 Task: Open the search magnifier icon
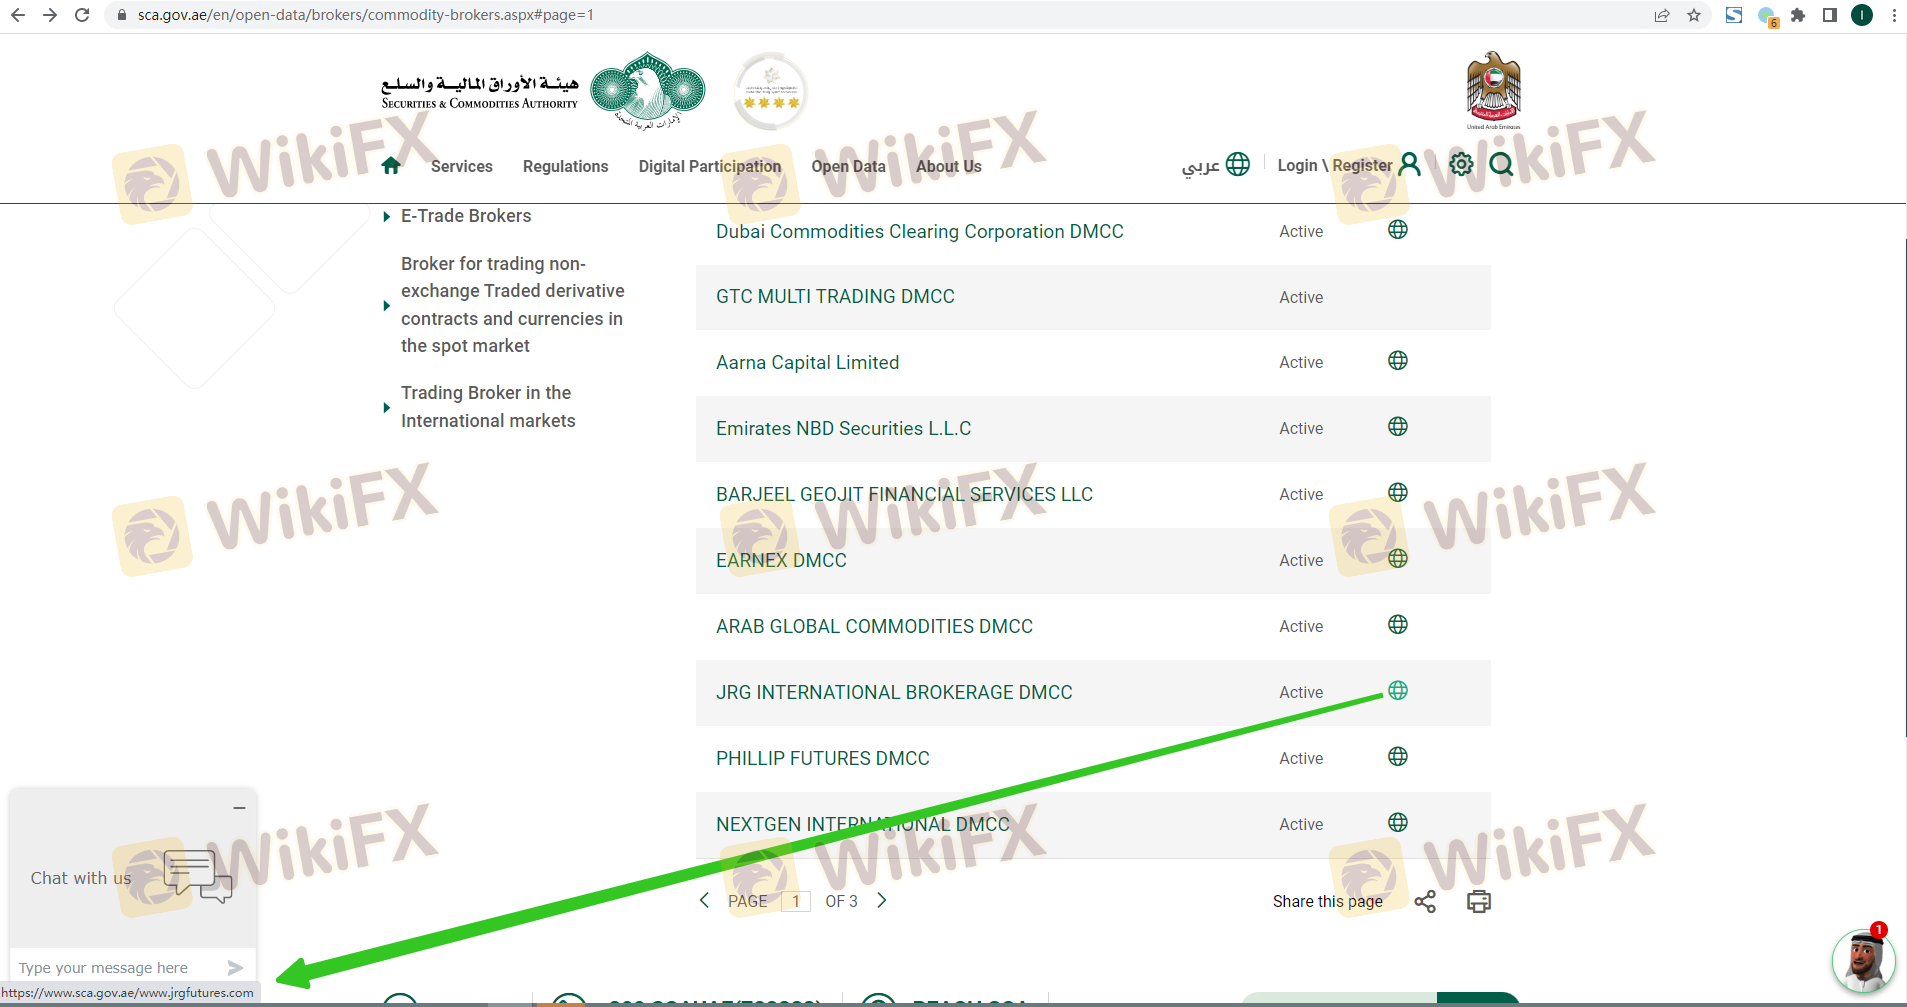pyautogui.click(x=1500, y=164)
